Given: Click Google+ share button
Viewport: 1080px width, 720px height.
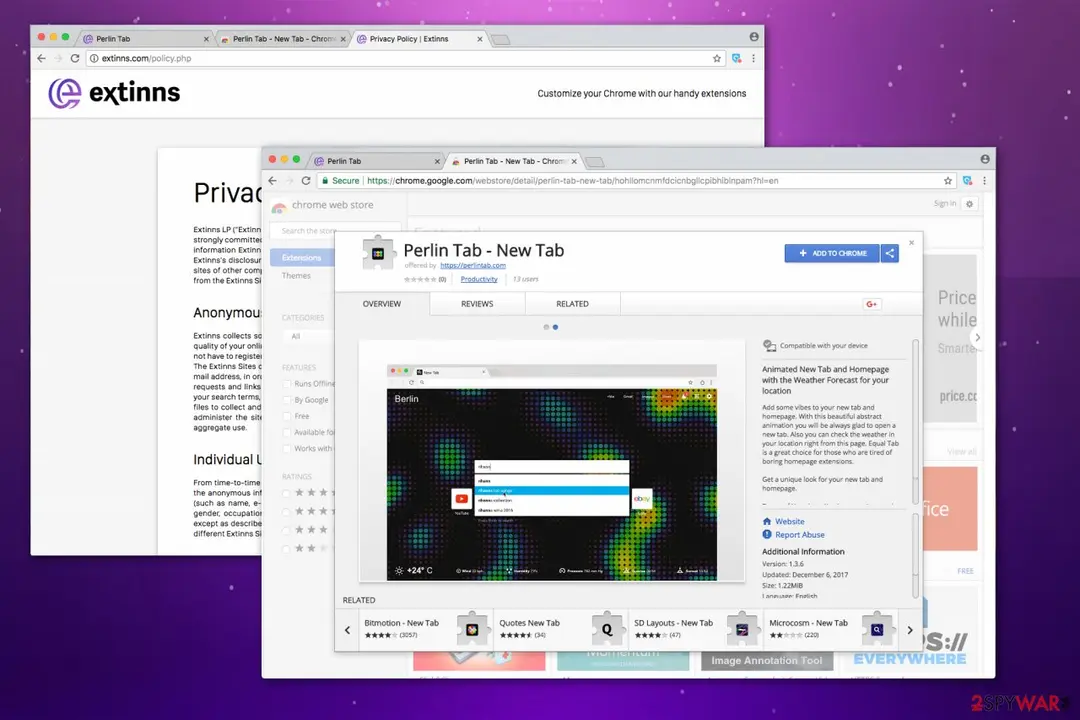Looking at the screenshot, I should 871,304.
